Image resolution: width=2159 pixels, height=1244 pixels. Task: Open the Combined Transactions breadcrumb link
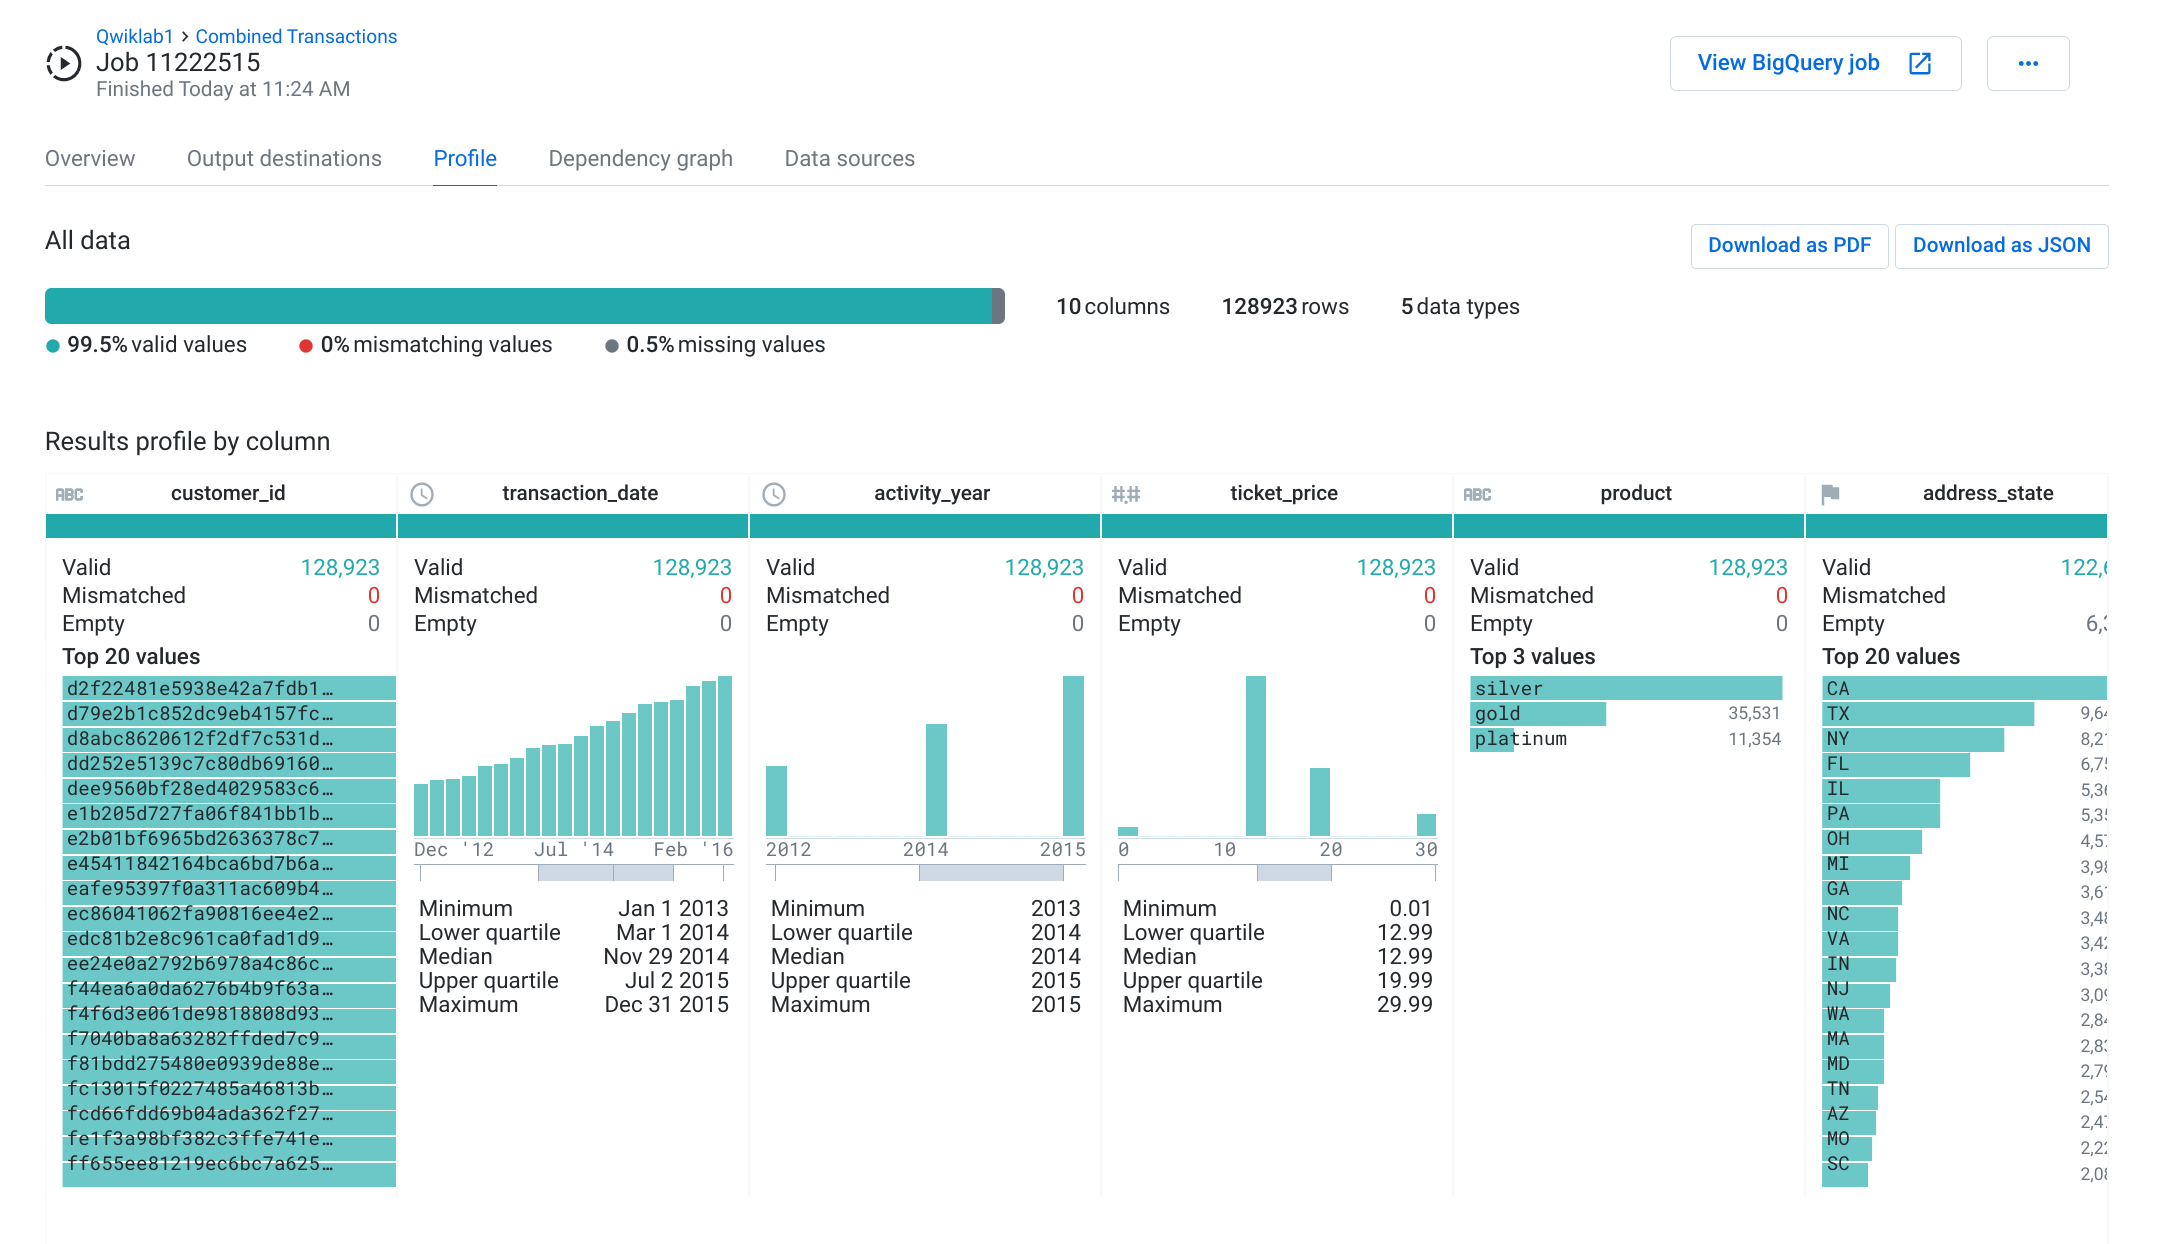pos(296,36)
